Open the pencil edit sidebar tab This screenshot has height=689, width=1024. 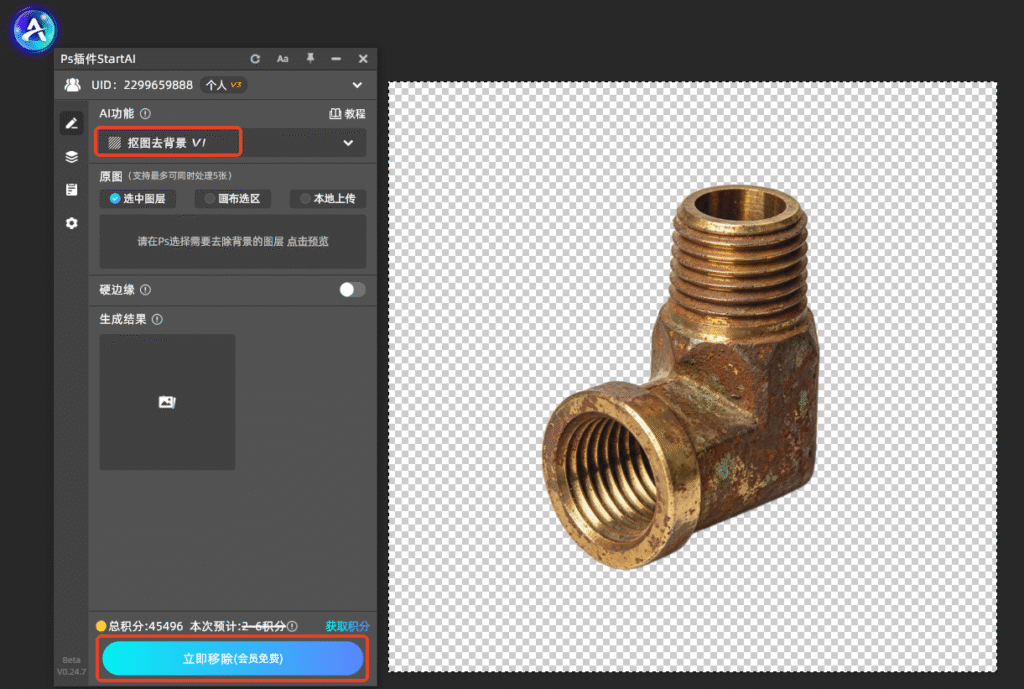71,123
